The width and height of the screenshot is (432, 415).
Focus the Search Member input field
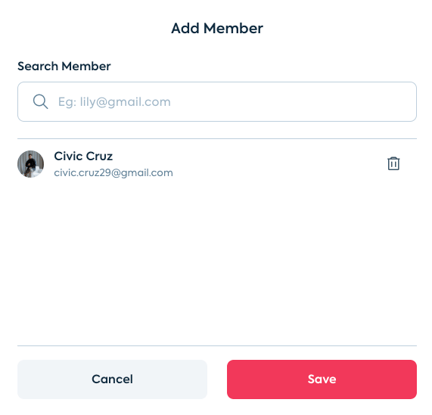(x=217, y=102)
